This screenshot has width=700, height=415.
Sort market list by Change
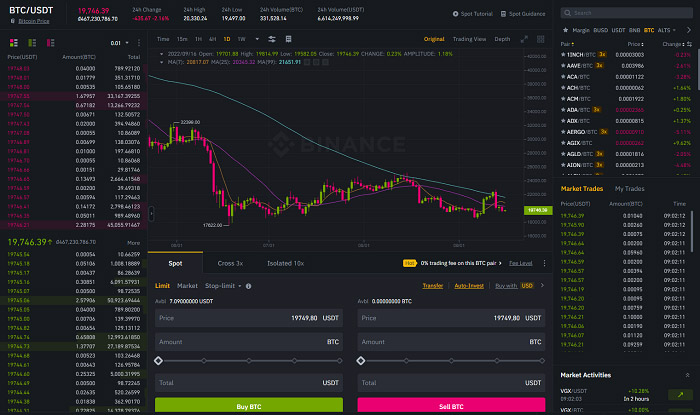(x=673, y=44)
